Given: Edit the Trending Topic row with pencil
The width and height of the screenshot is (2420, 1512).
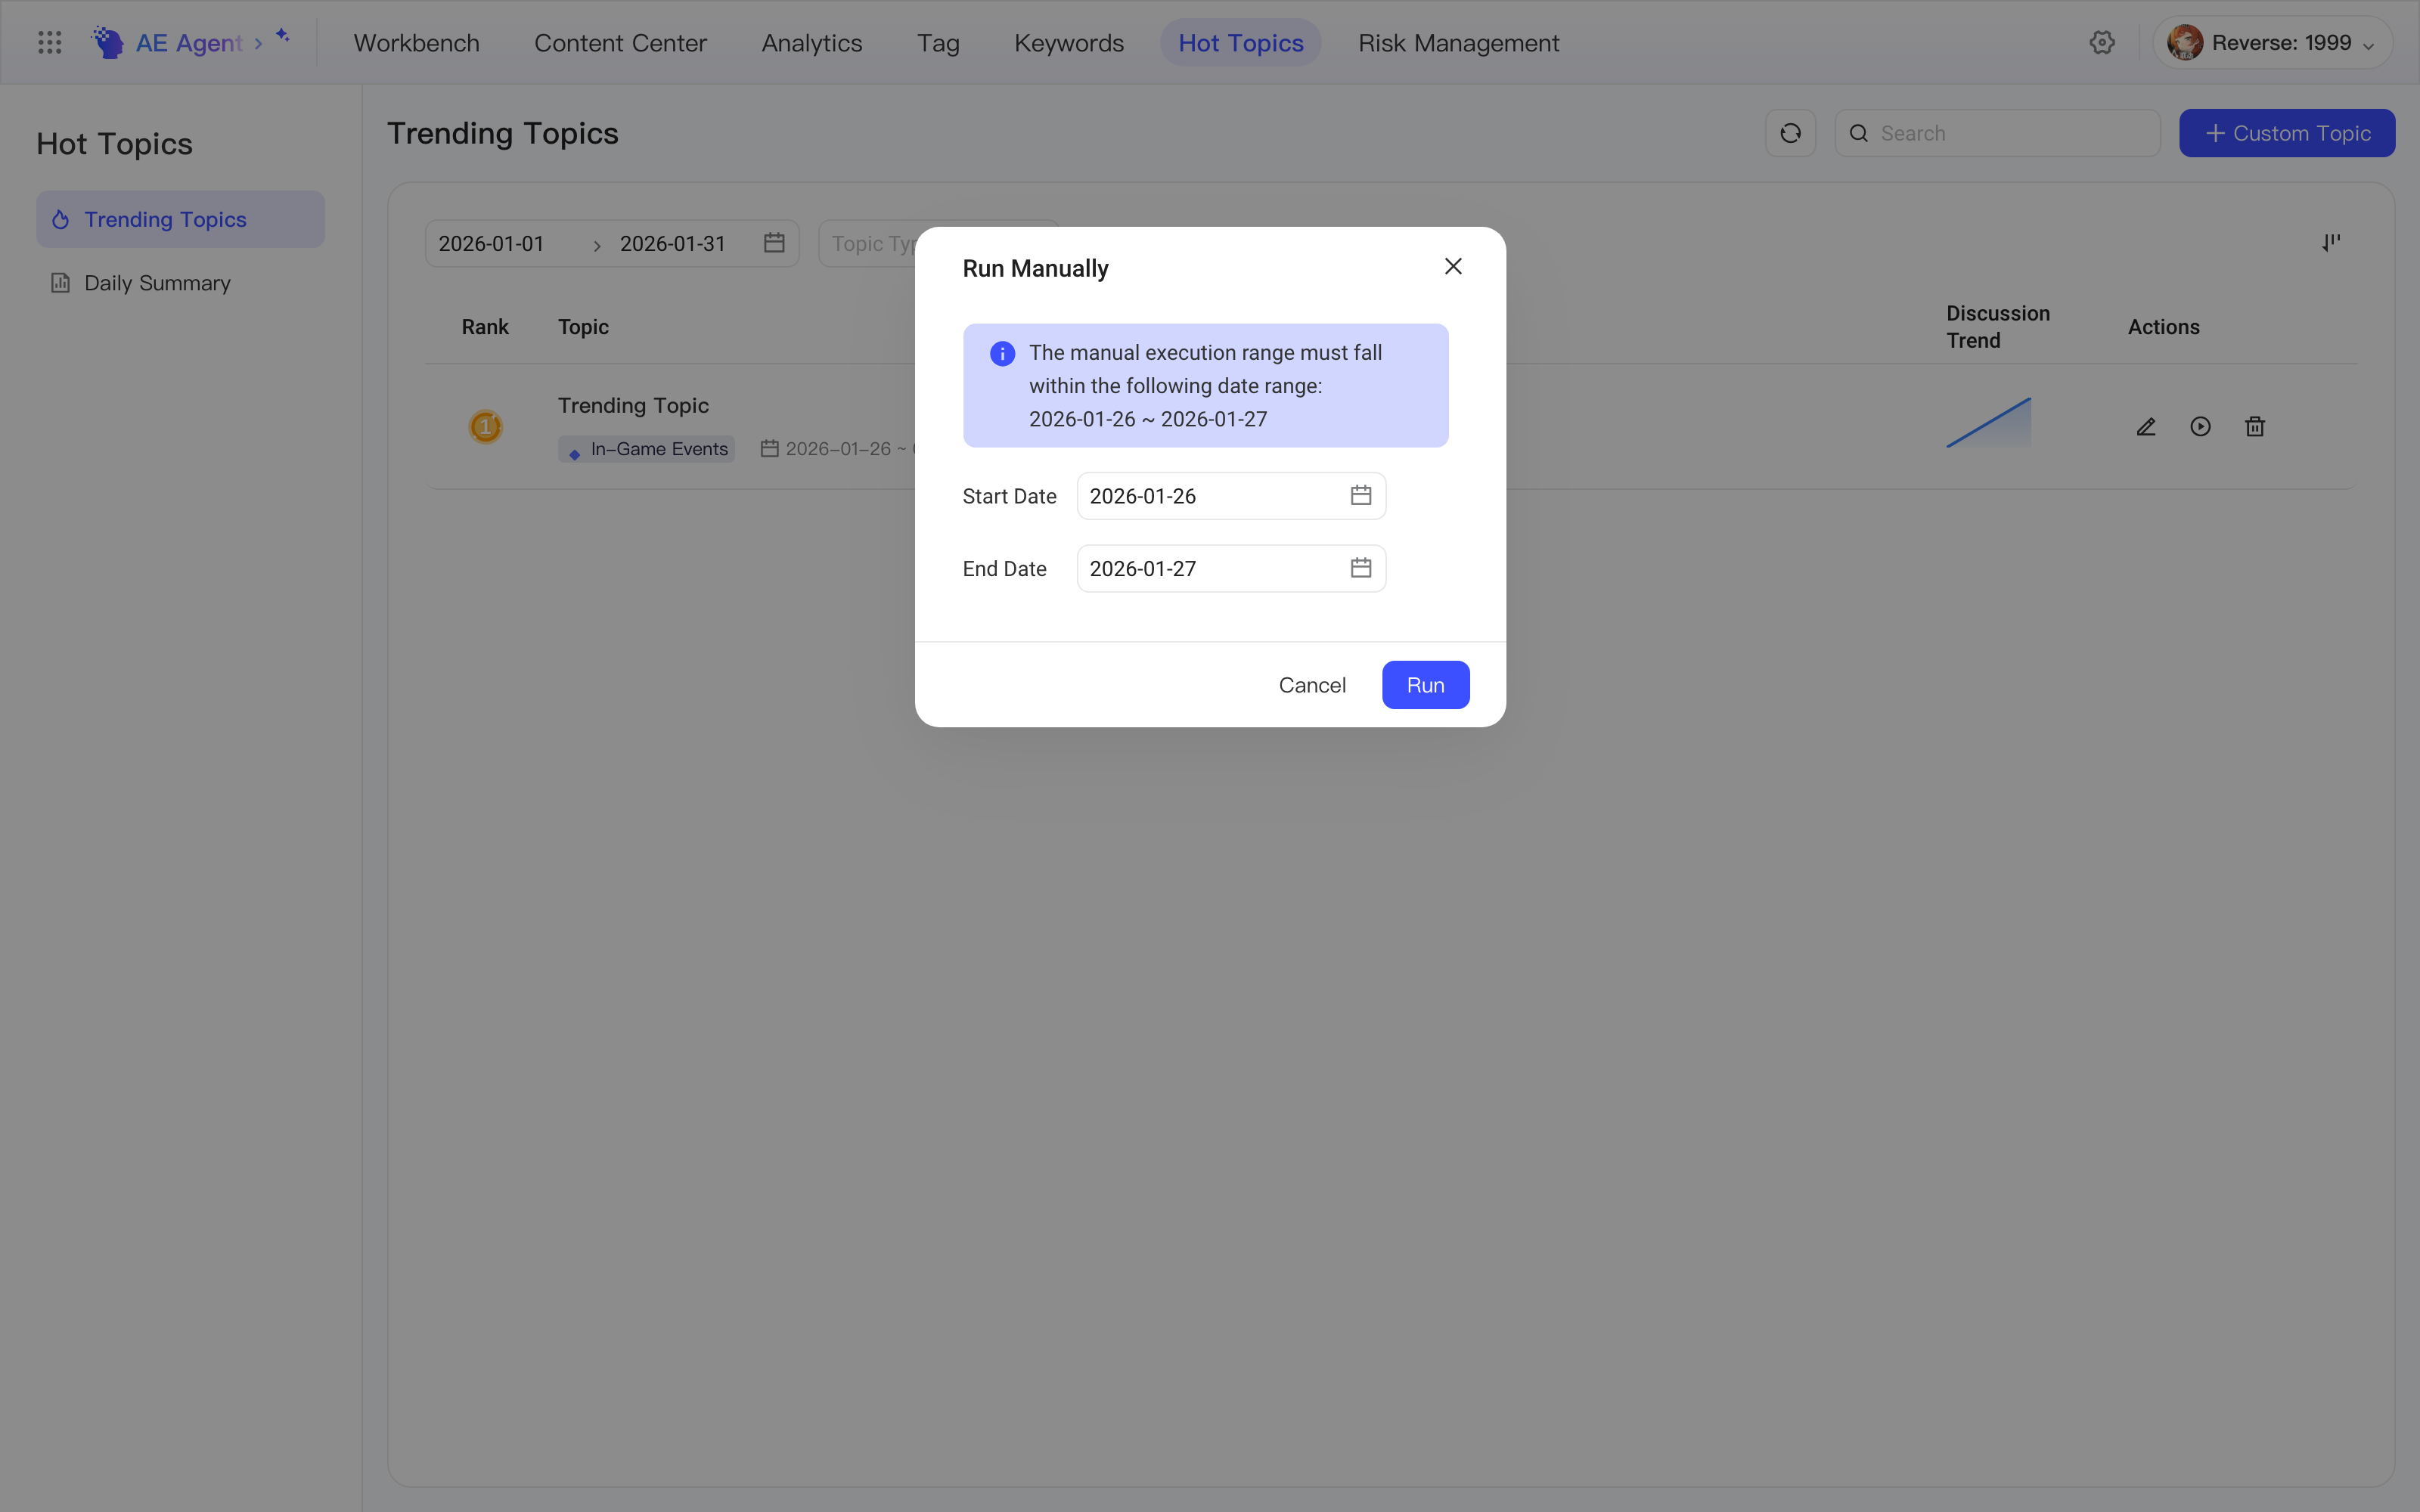Looking at the screenshot, I should [2146, 427].
